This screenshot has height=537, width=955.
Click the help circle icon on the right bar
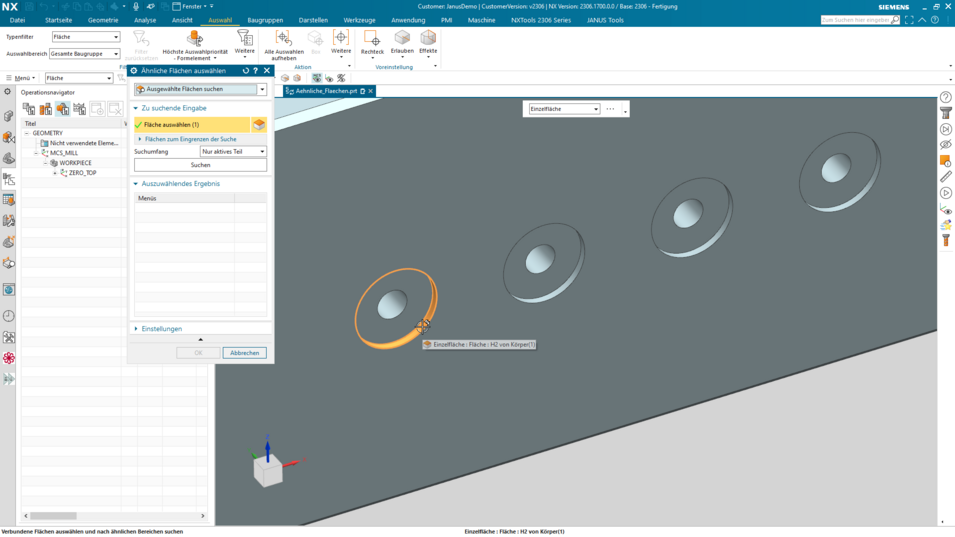(x=945, y=97)
